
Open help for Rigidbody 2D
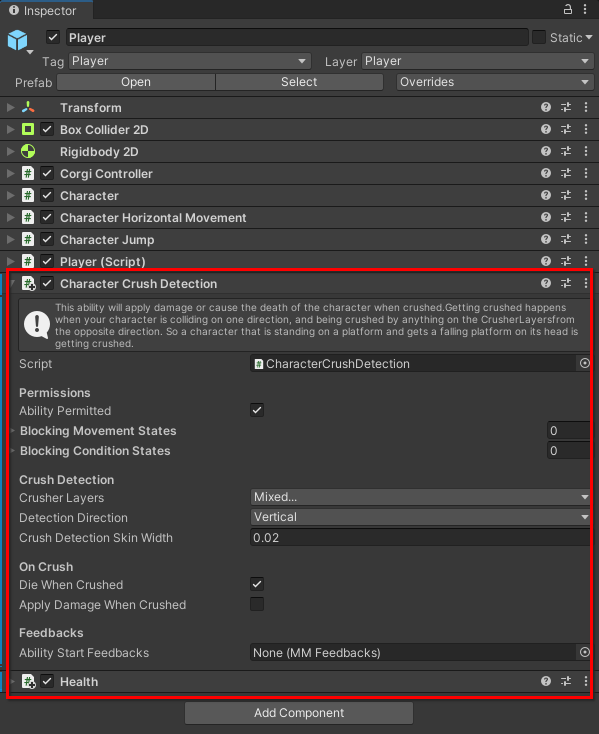pos(546,151)
